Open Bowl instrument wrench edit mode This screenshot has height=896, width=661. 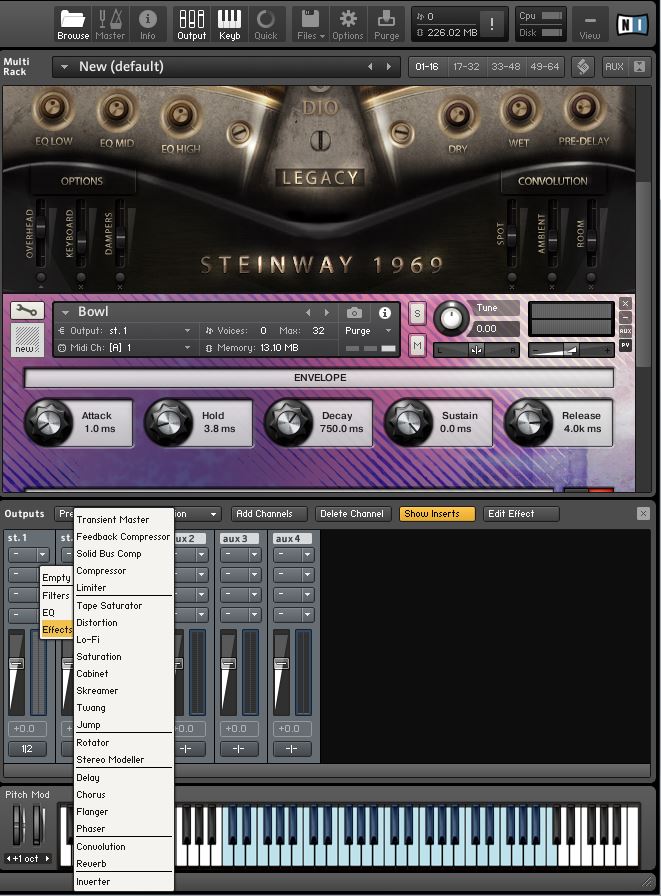click(27, 311)
